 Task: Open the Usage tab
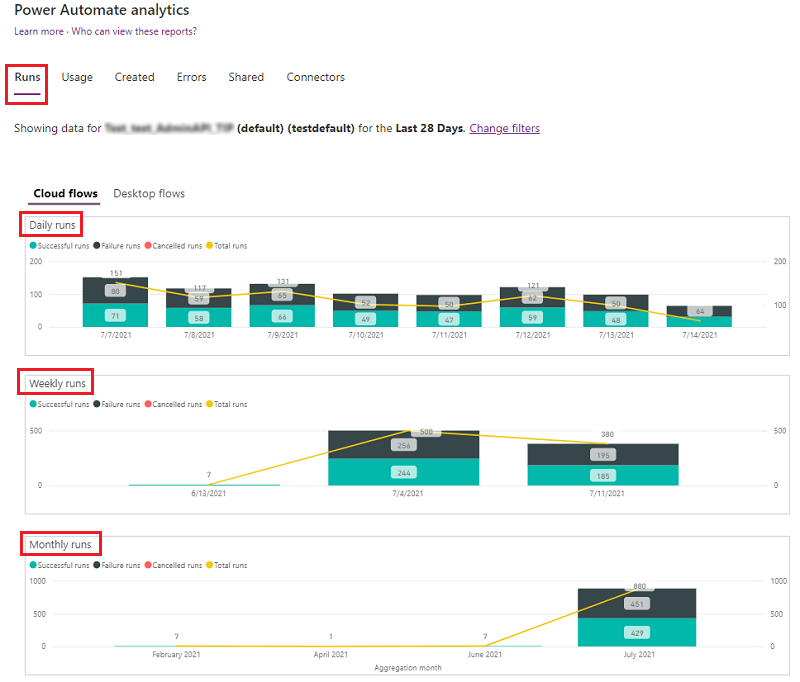point(77,77)
